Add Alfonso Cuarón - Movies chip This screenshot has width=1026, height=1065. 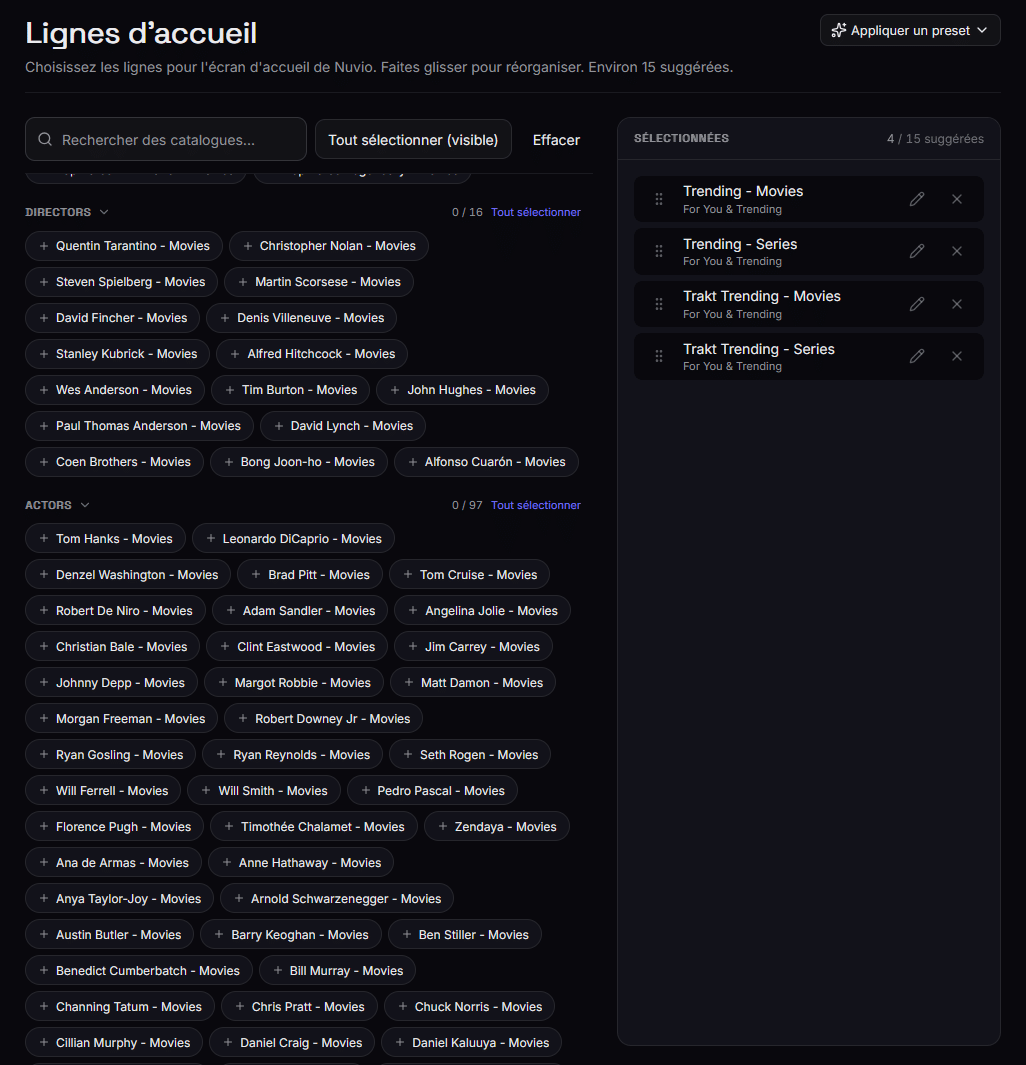pos(486,462)
